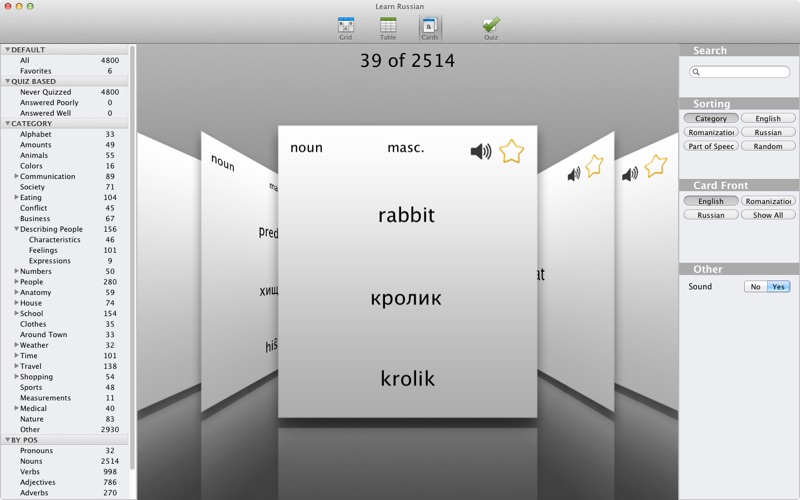Image resolution: width=800 pixels, height=500 pixels.
Task: Collapse the Describing People category
Action: pyautogui.click(x=16, y=229)
